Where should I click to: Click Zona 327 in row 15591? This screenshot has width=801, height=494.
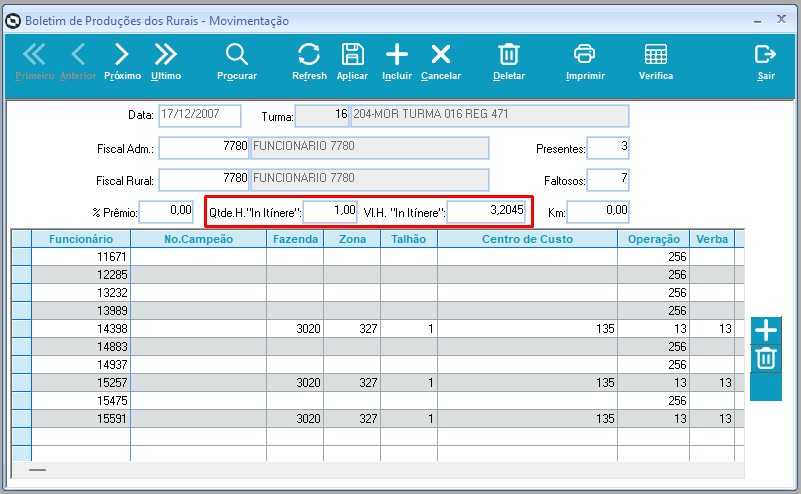352,418
